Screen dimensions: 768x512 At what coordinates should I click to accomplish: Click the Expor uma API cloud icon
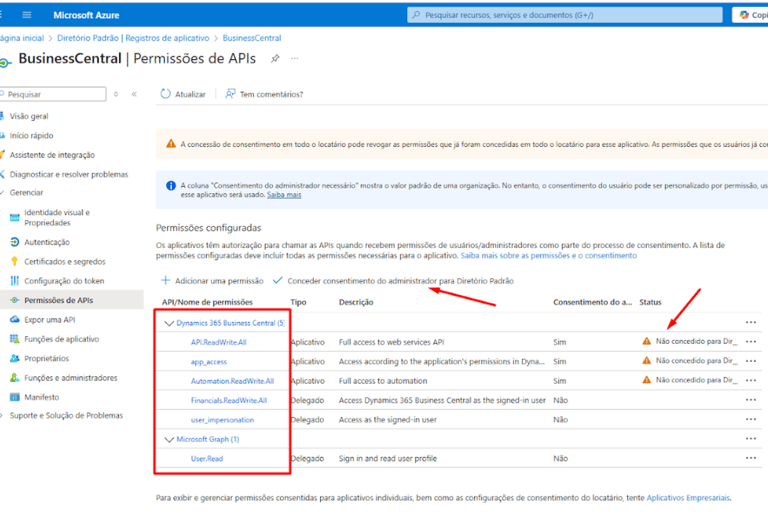coord(15,319)
